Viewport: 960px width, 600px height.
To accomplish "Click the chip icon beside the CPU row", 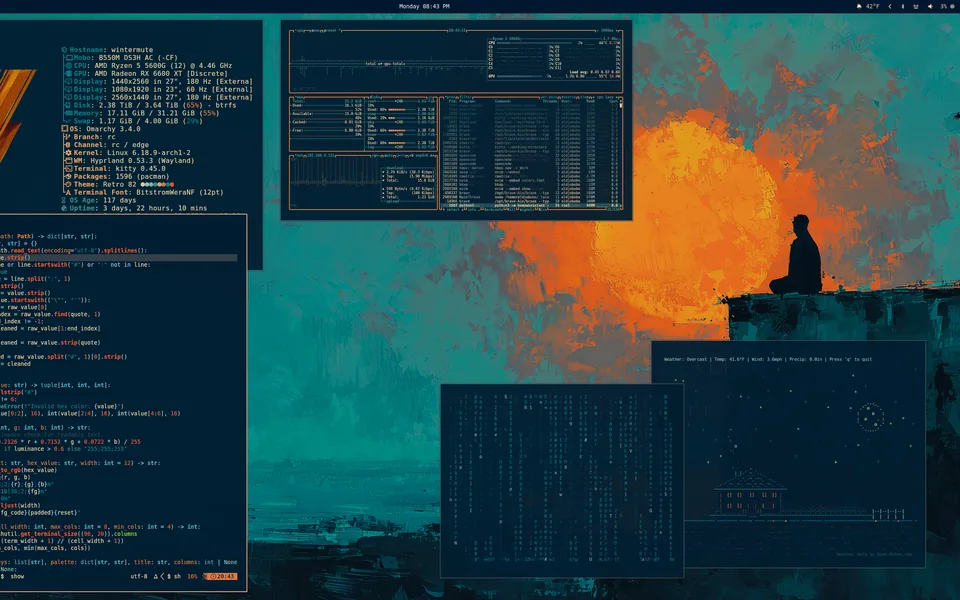I will tap(69, 66).
